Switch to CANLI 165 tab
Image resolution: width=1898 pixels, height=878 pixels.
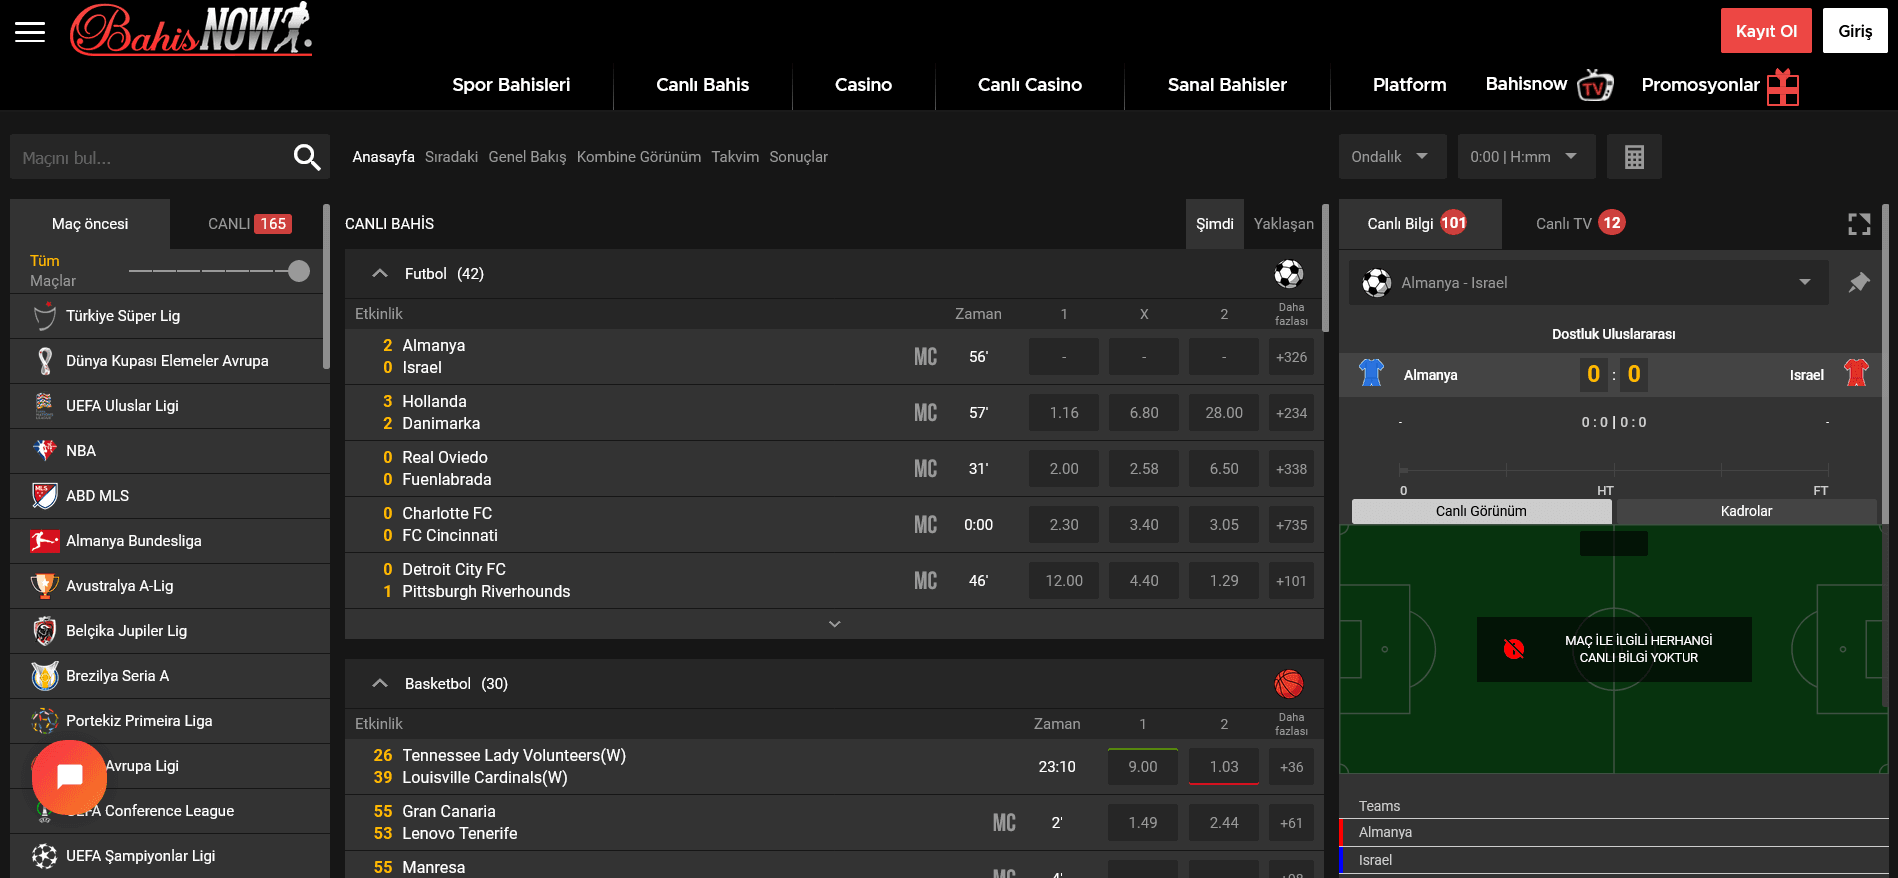[250, 224]
